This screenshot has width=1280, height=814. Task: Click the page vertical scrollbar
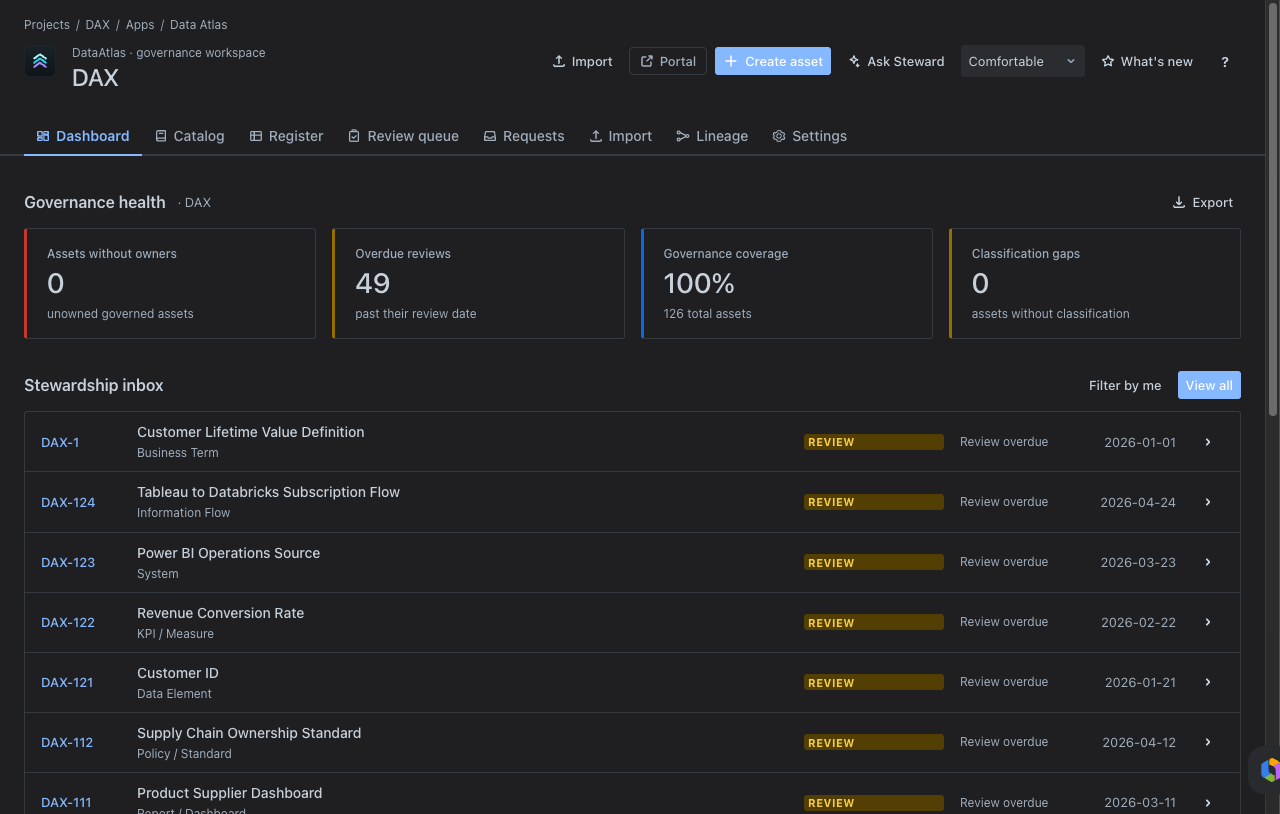pos(1273,208)
